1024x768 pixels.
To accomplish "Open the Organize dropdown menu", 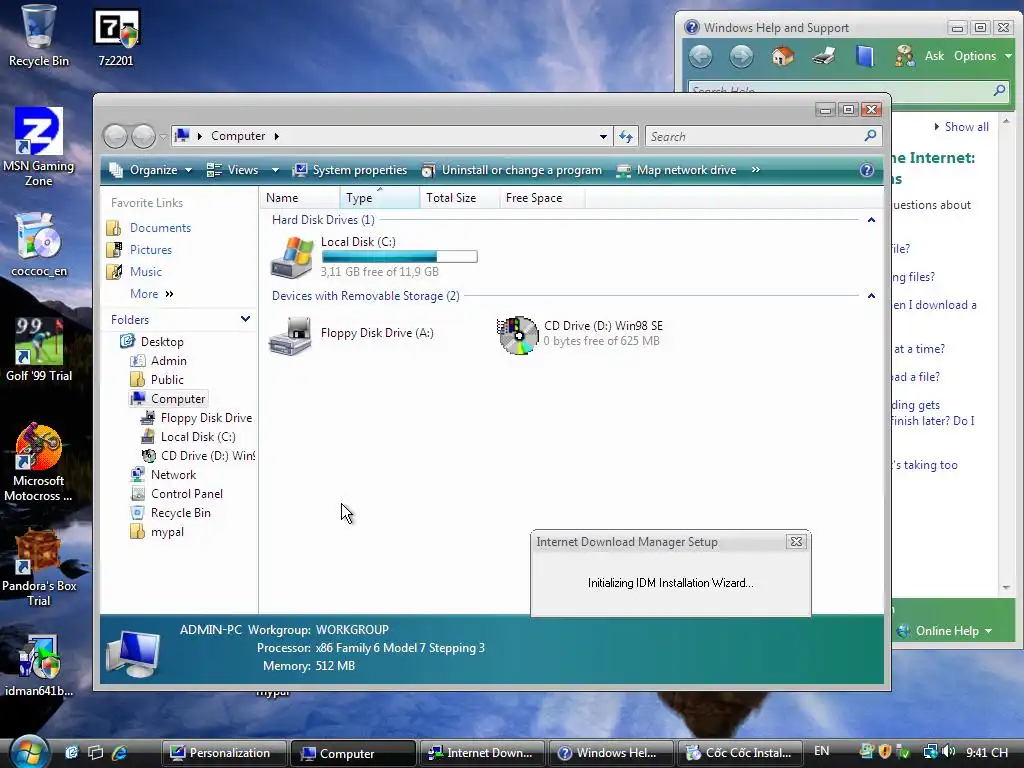I will click(151, 170).
